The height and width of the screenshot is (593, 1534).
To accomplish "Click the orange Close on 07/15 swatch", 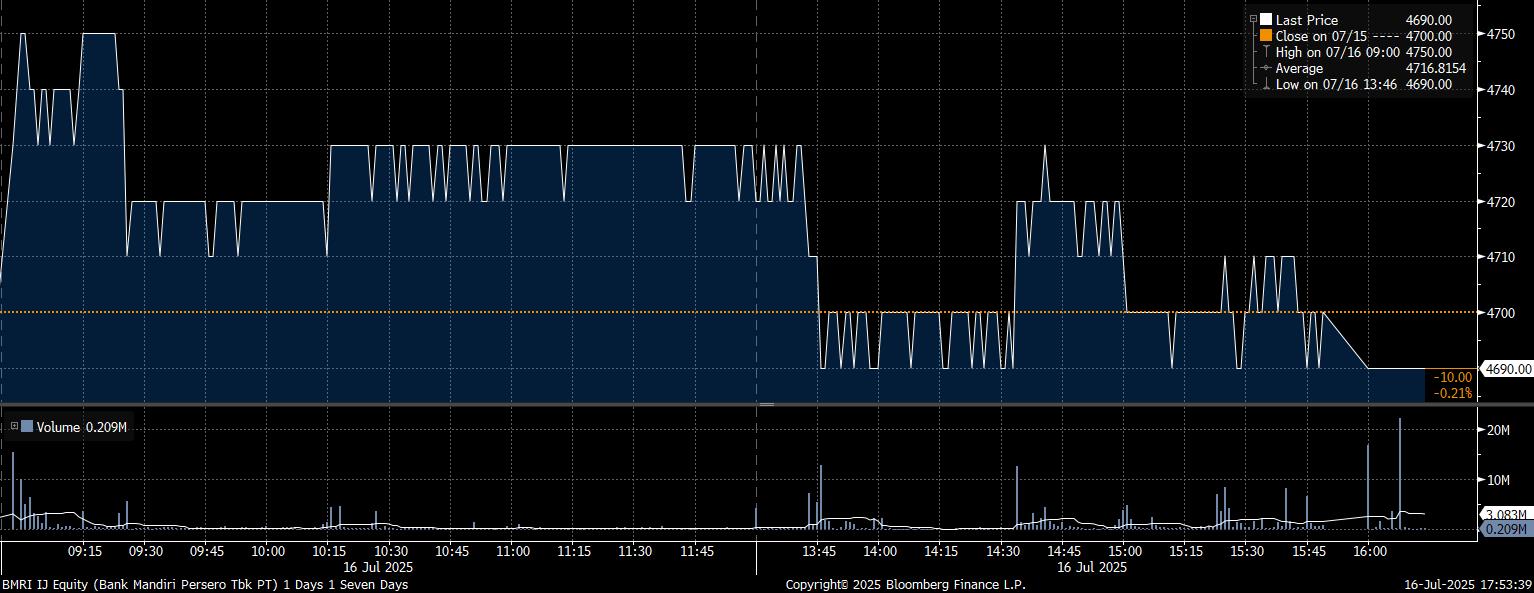I will 1266,36.
